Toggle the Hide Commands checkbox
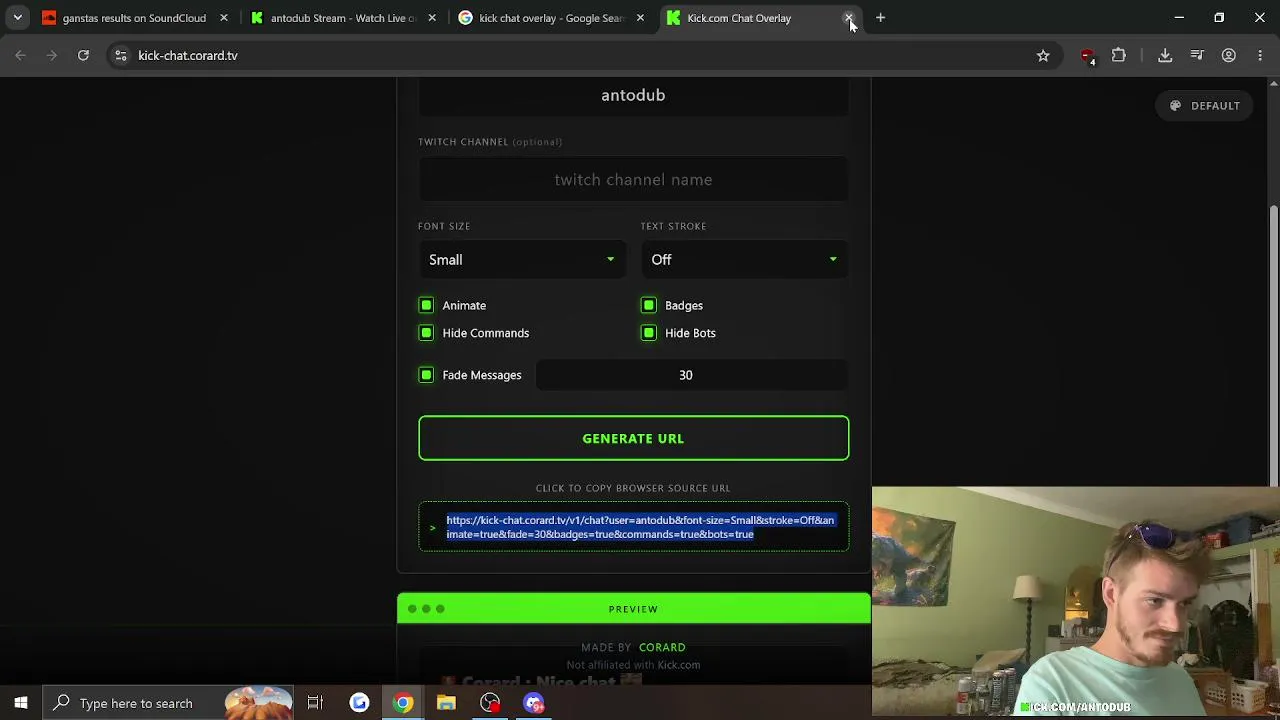The height and width of the screenshot is (720, 1280). pos(426,333)
